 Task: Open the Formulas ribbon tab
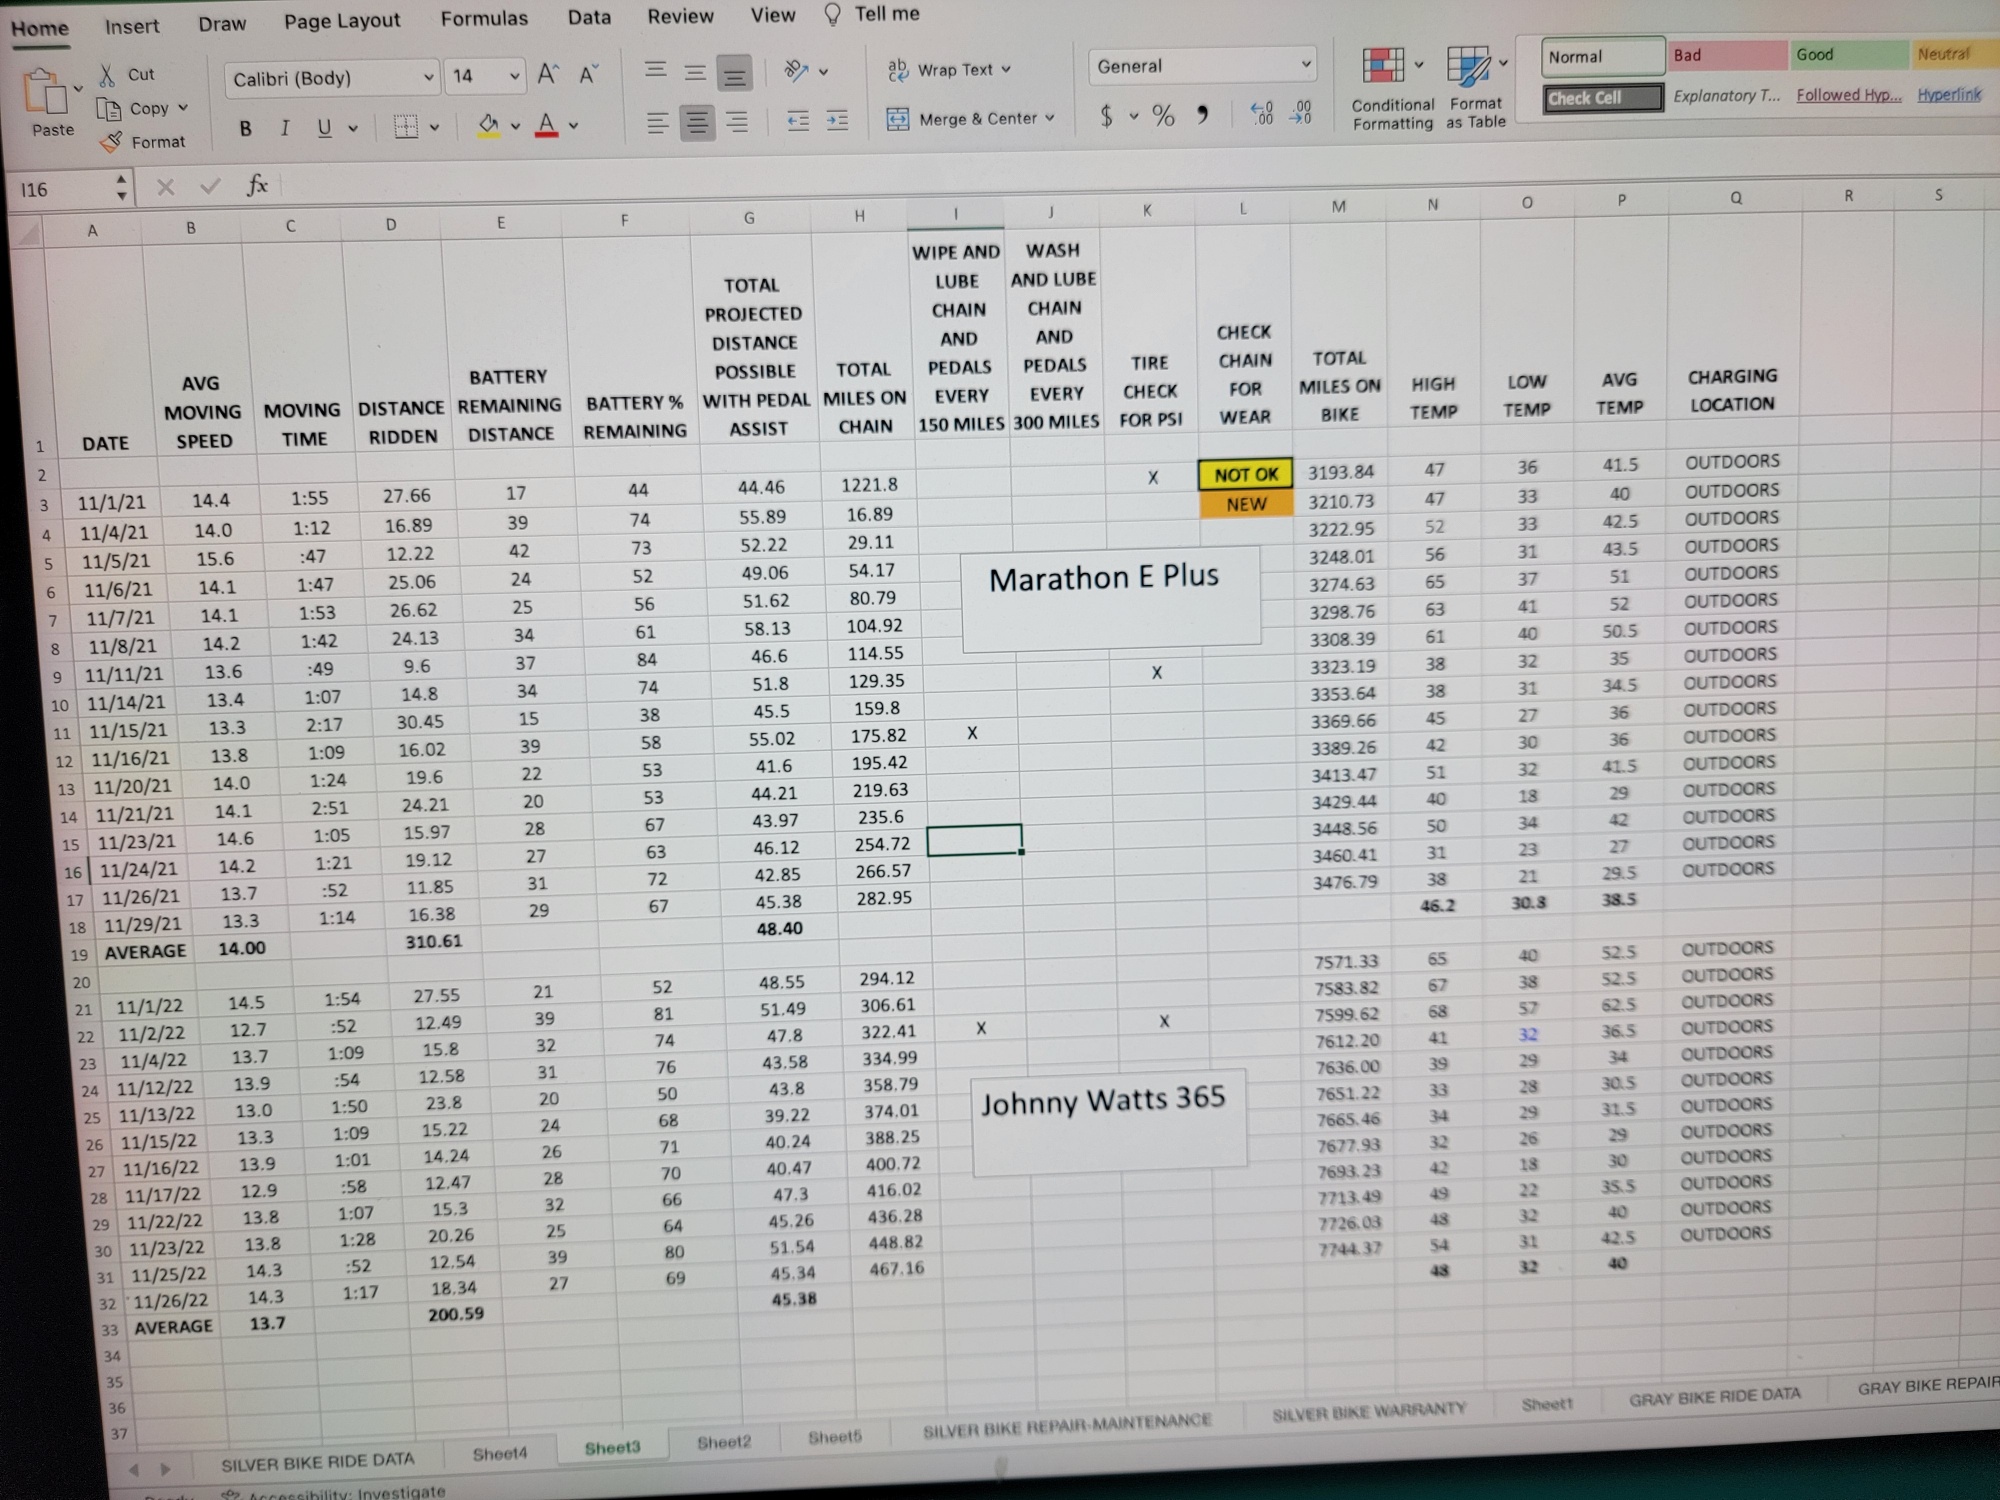click(484, 18)
